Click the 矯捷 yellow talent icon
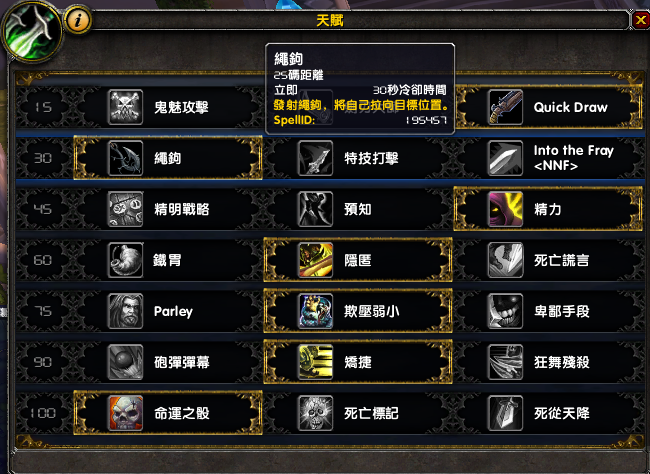This screenshot has width=650, height=474. [x=315, y=362]
